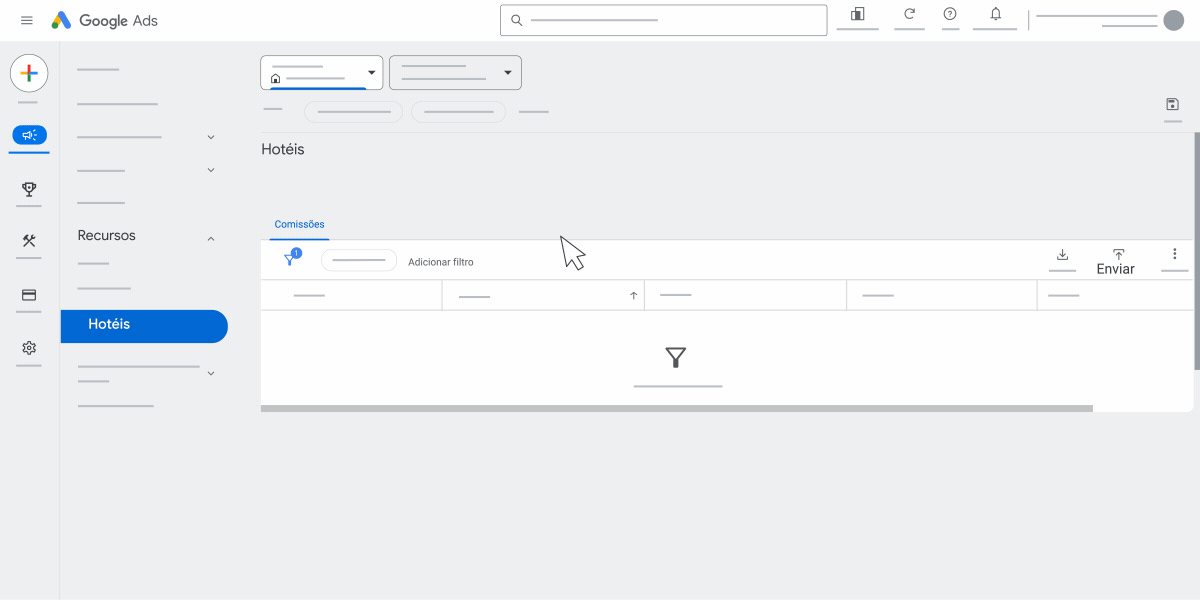This screenshot has height=600, width=1200.
Task: Open the account dropdown with home icon
Action: (x=322, y=72)
